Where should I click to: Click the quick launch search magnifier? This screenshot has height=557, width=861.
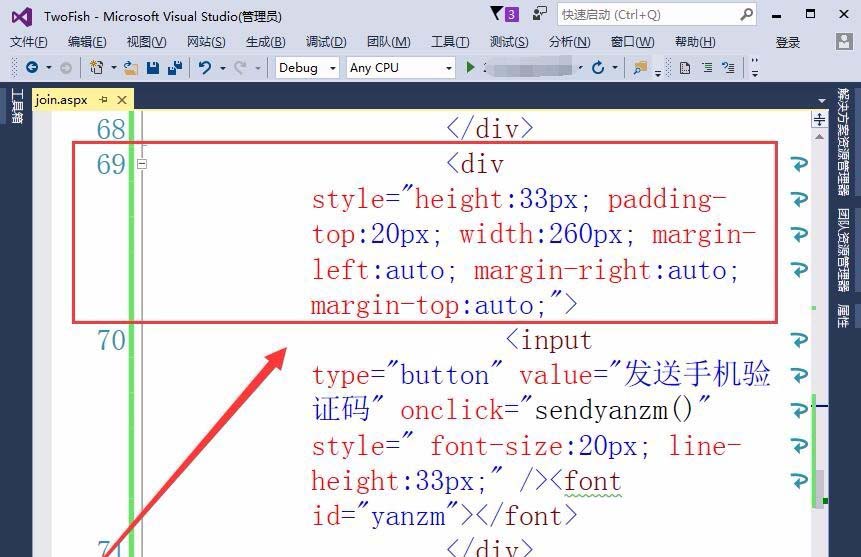(x=746, y=14)
